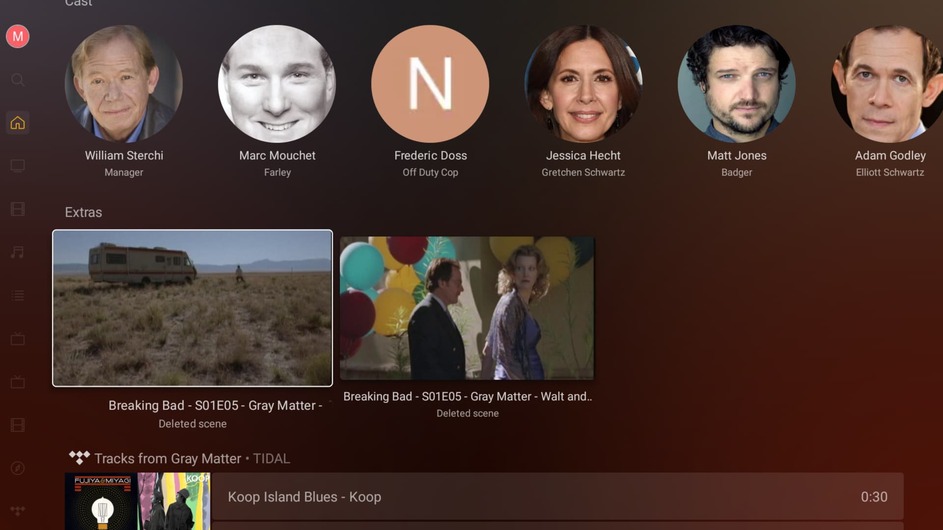Open the compass discover icon in sidebar

coord(18,468)
